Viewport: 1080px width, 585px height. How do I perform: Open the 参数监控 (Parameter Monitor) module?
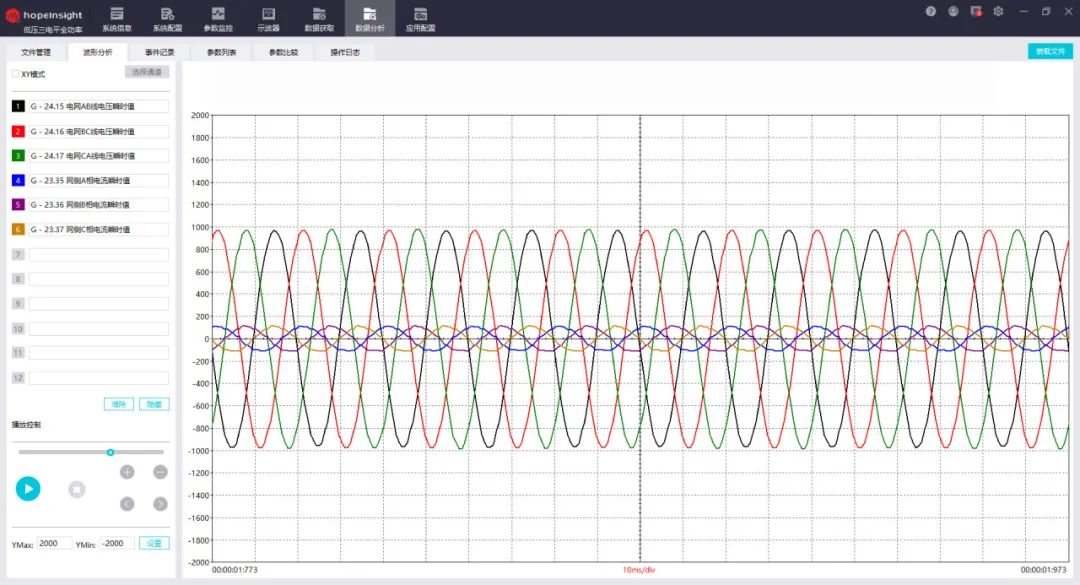pyautogui.click(x=218, y=18)
